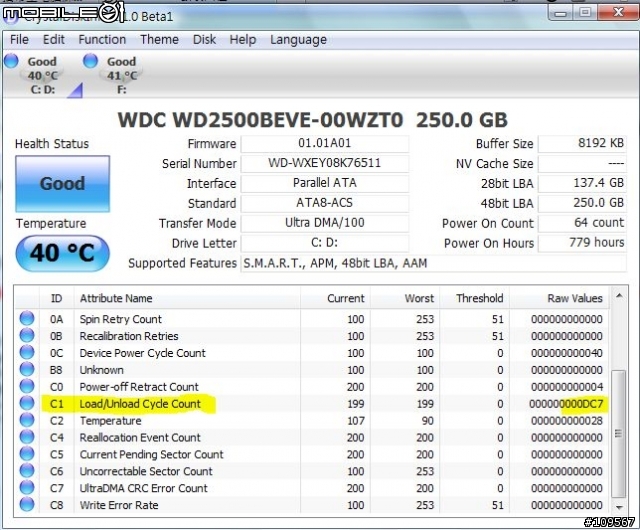Open the File menu
640x530 pixels.
[x=19, y=40]
